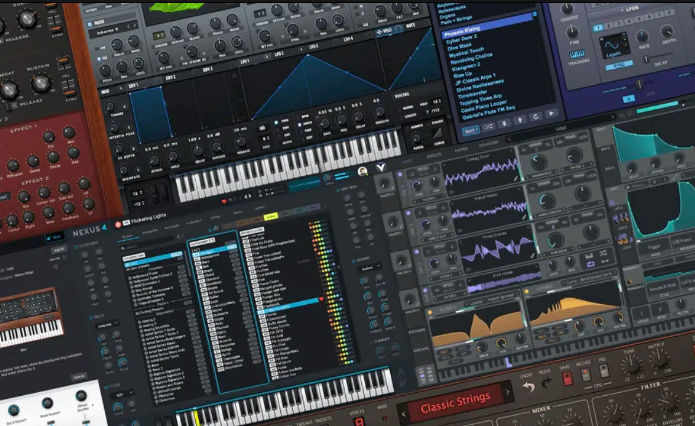Collapse the LFOS section arrow

tap(621, 10)
